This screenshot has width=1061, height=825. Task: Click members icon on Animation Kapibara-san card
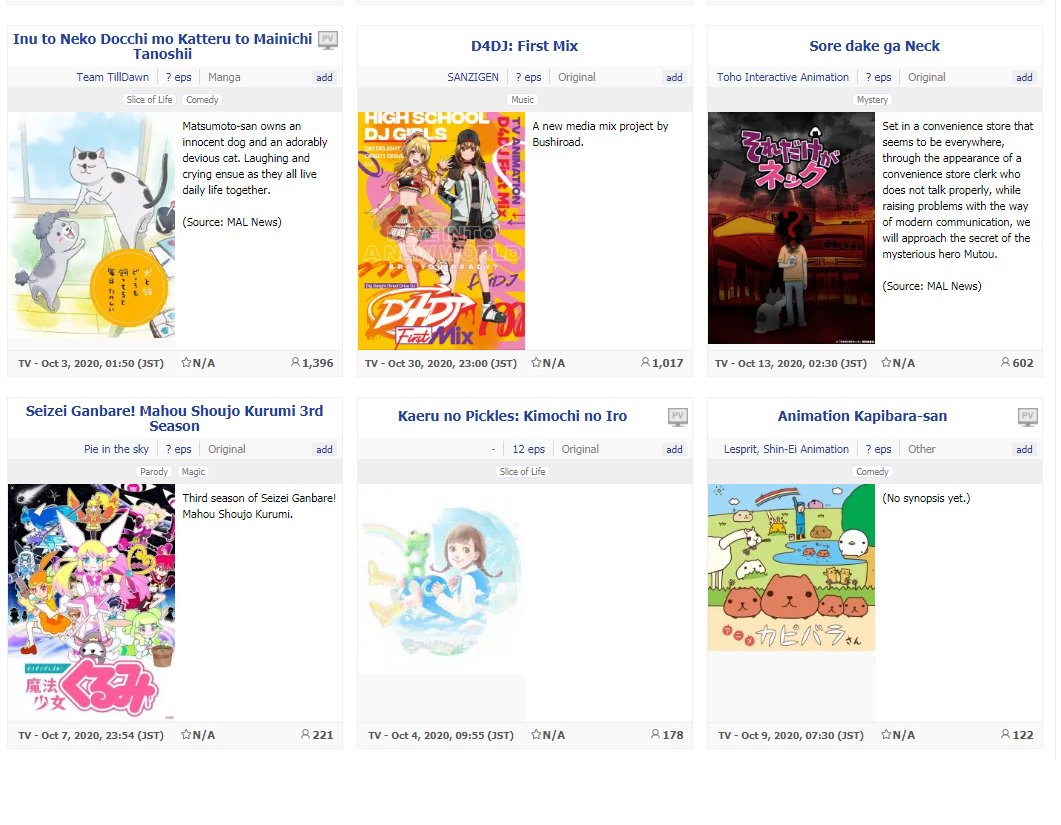(x=1005, y=734)
